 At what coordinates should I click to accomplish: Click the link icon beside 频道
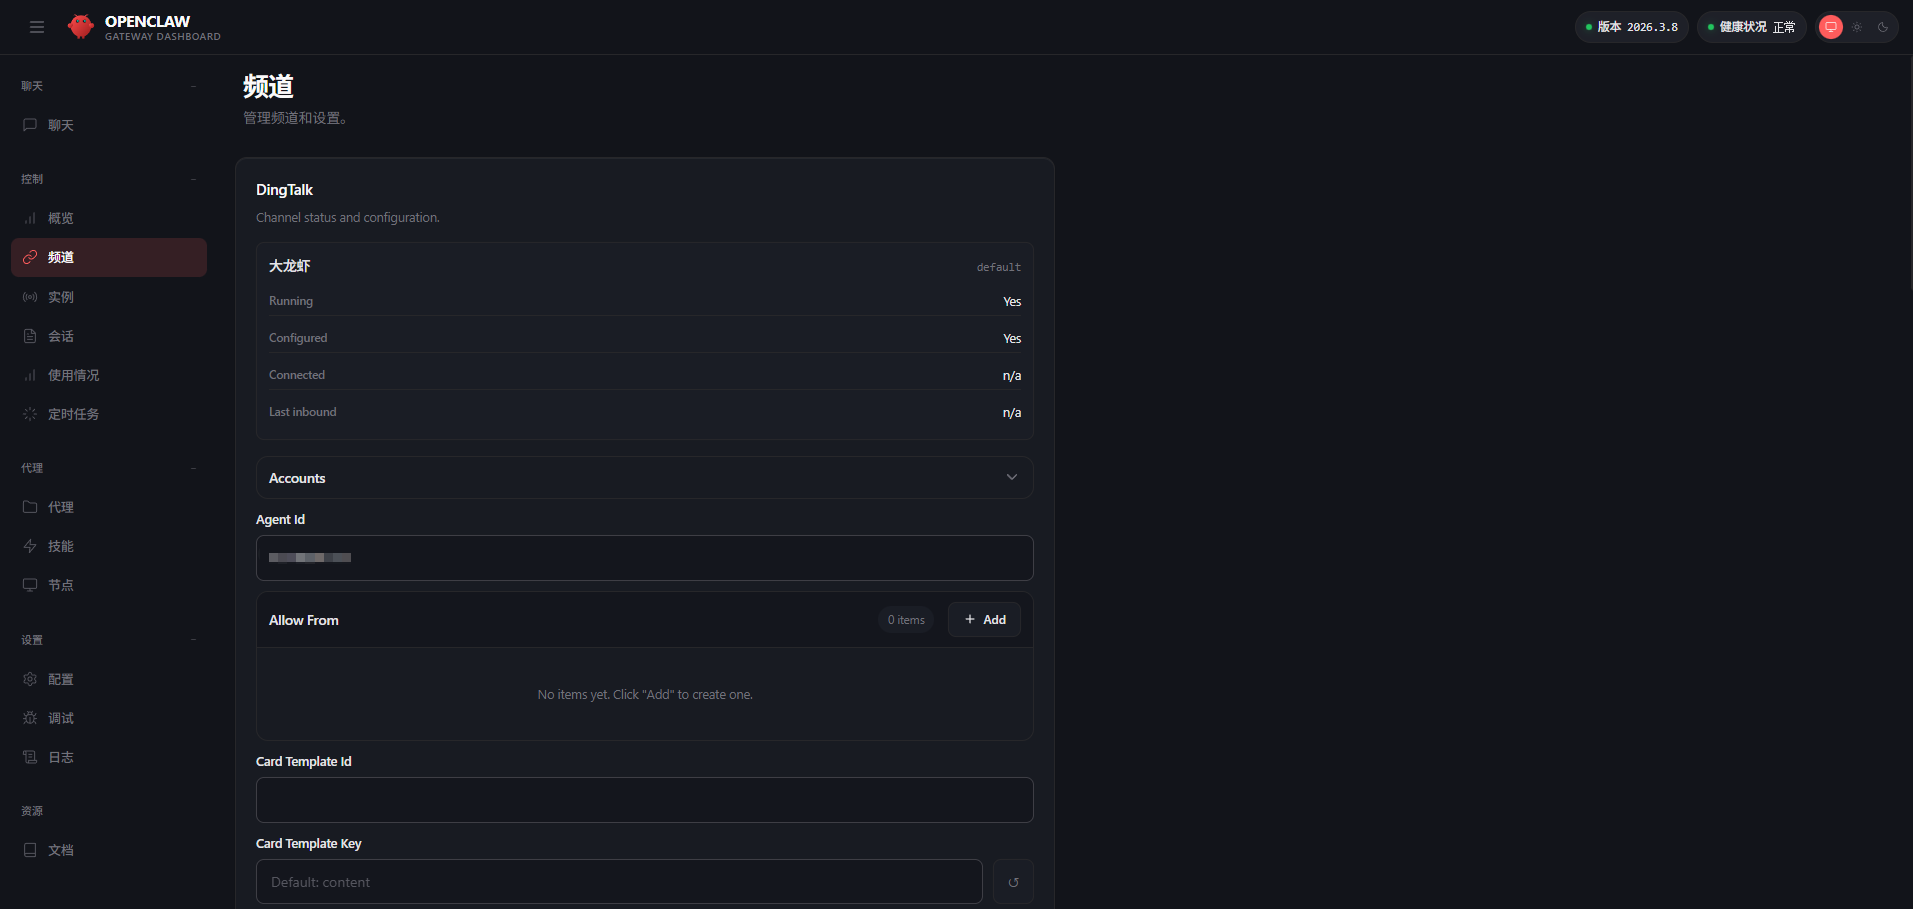pos(30,257)
